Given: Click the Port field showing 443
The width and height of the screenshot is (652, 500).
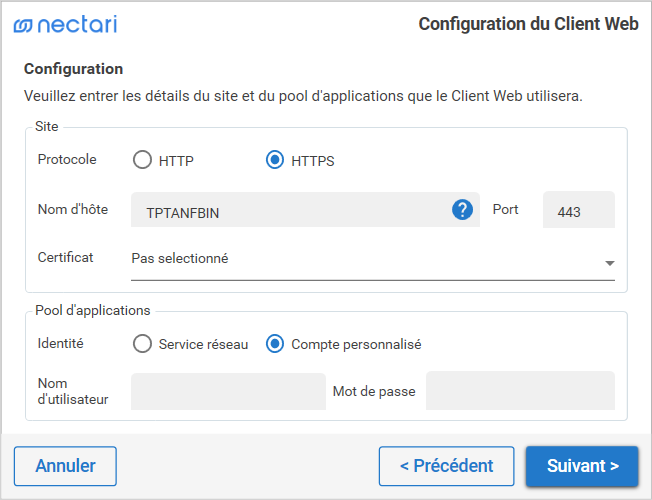Looking at the screenshot, I should pos(578,211).
